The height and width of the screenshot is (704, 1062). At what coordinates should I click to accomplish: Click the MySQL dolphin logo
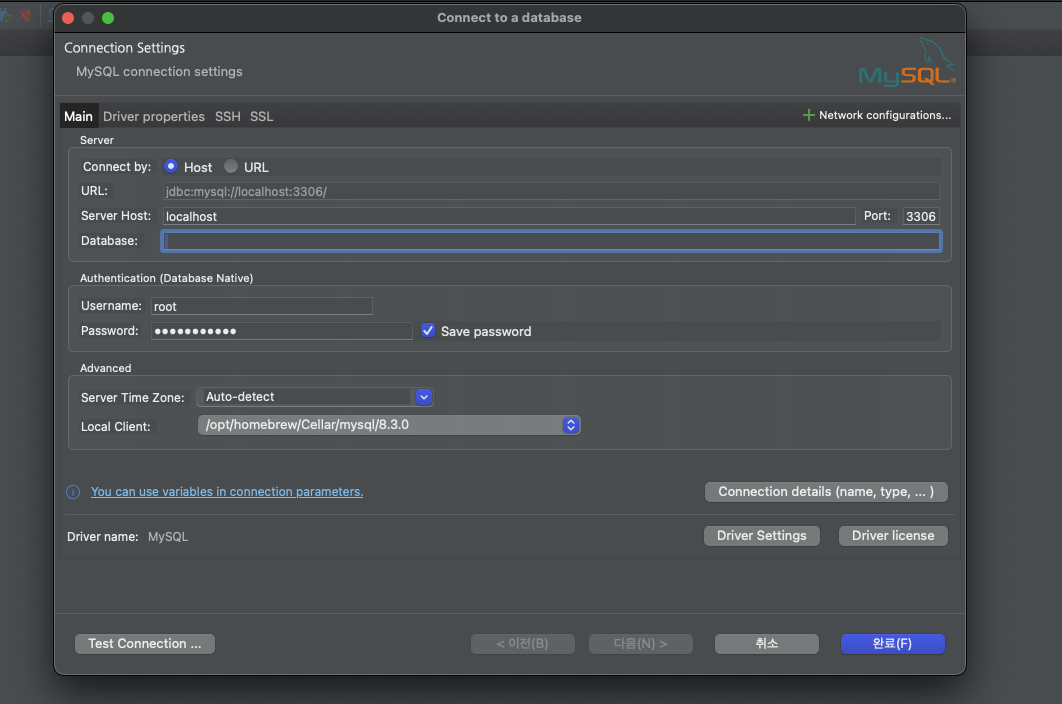point(907,62)
